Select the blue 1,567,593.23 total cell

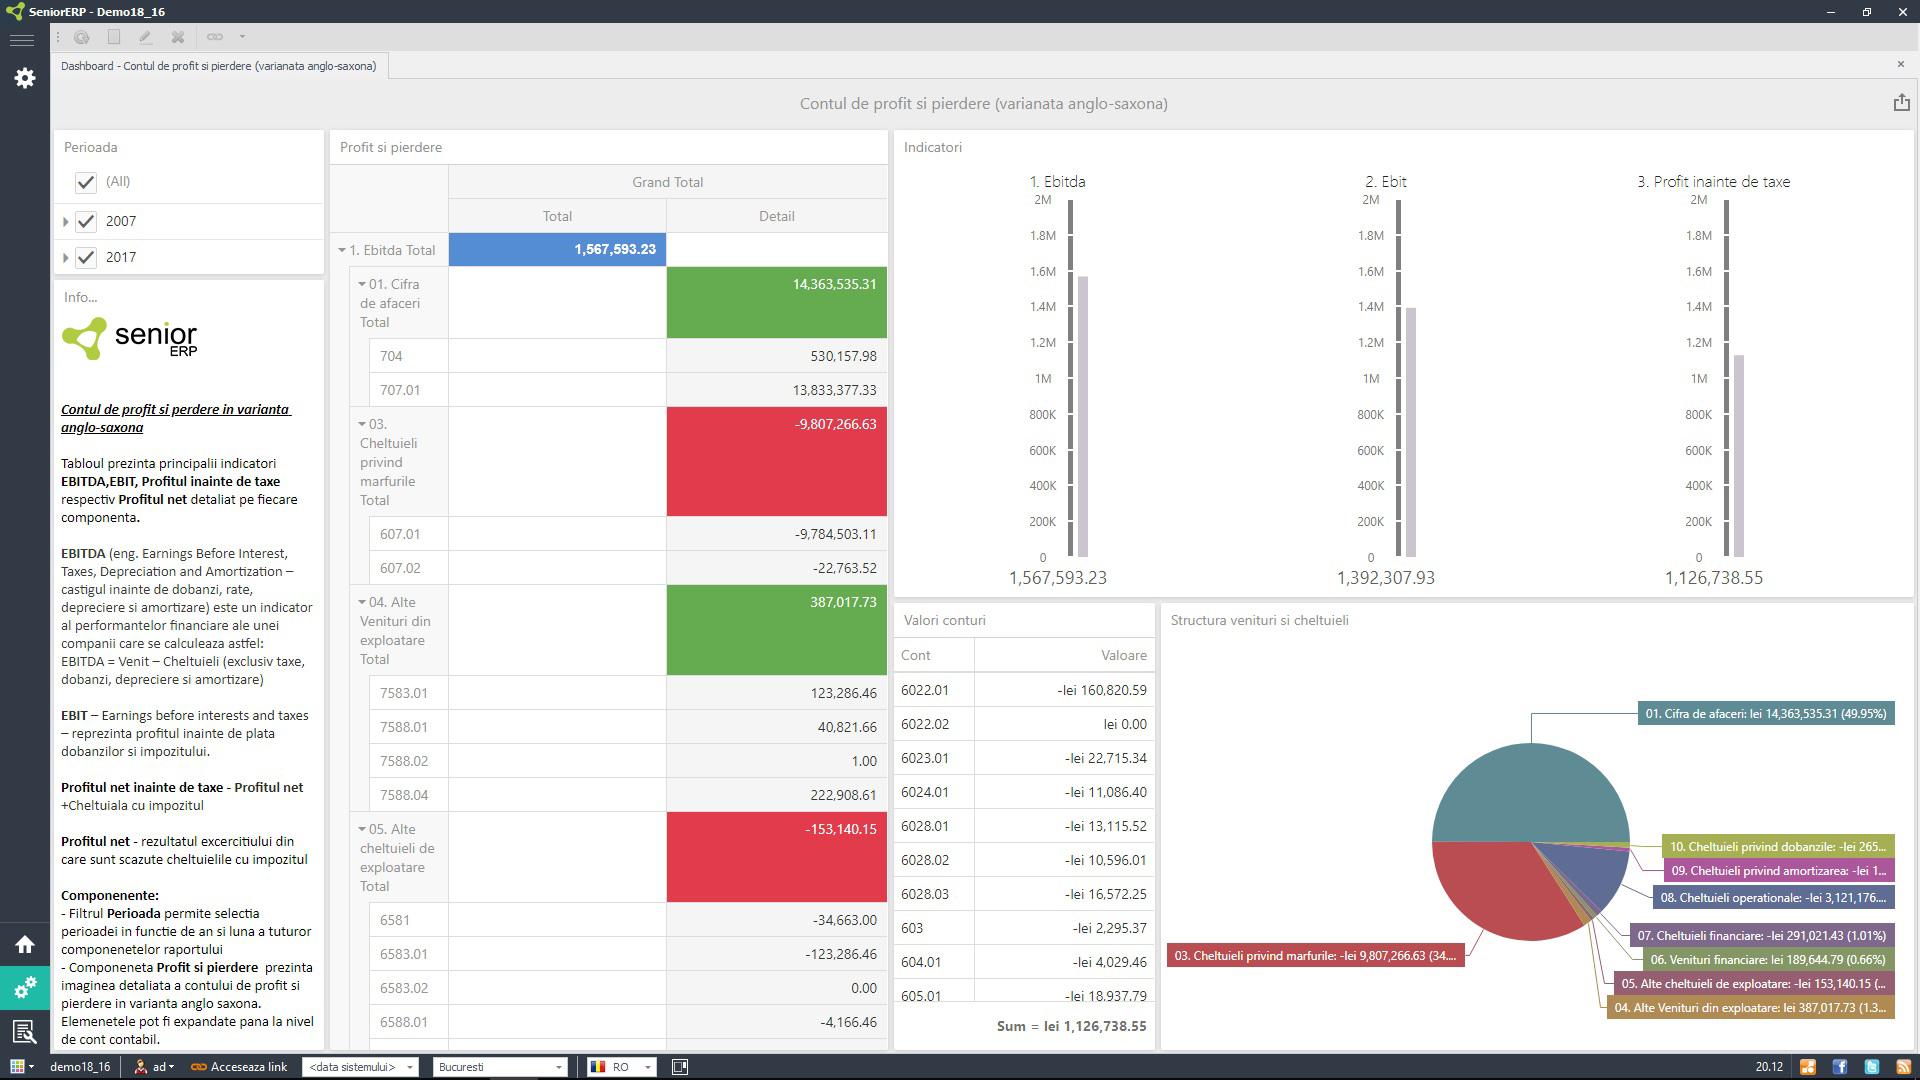coord(557,249)
